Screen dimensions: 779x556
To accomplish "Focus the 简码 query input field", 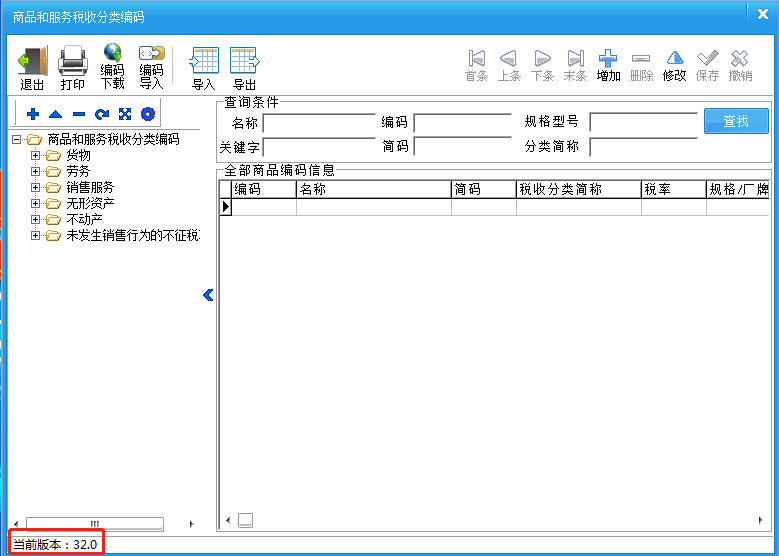I will tap(463, 147).
